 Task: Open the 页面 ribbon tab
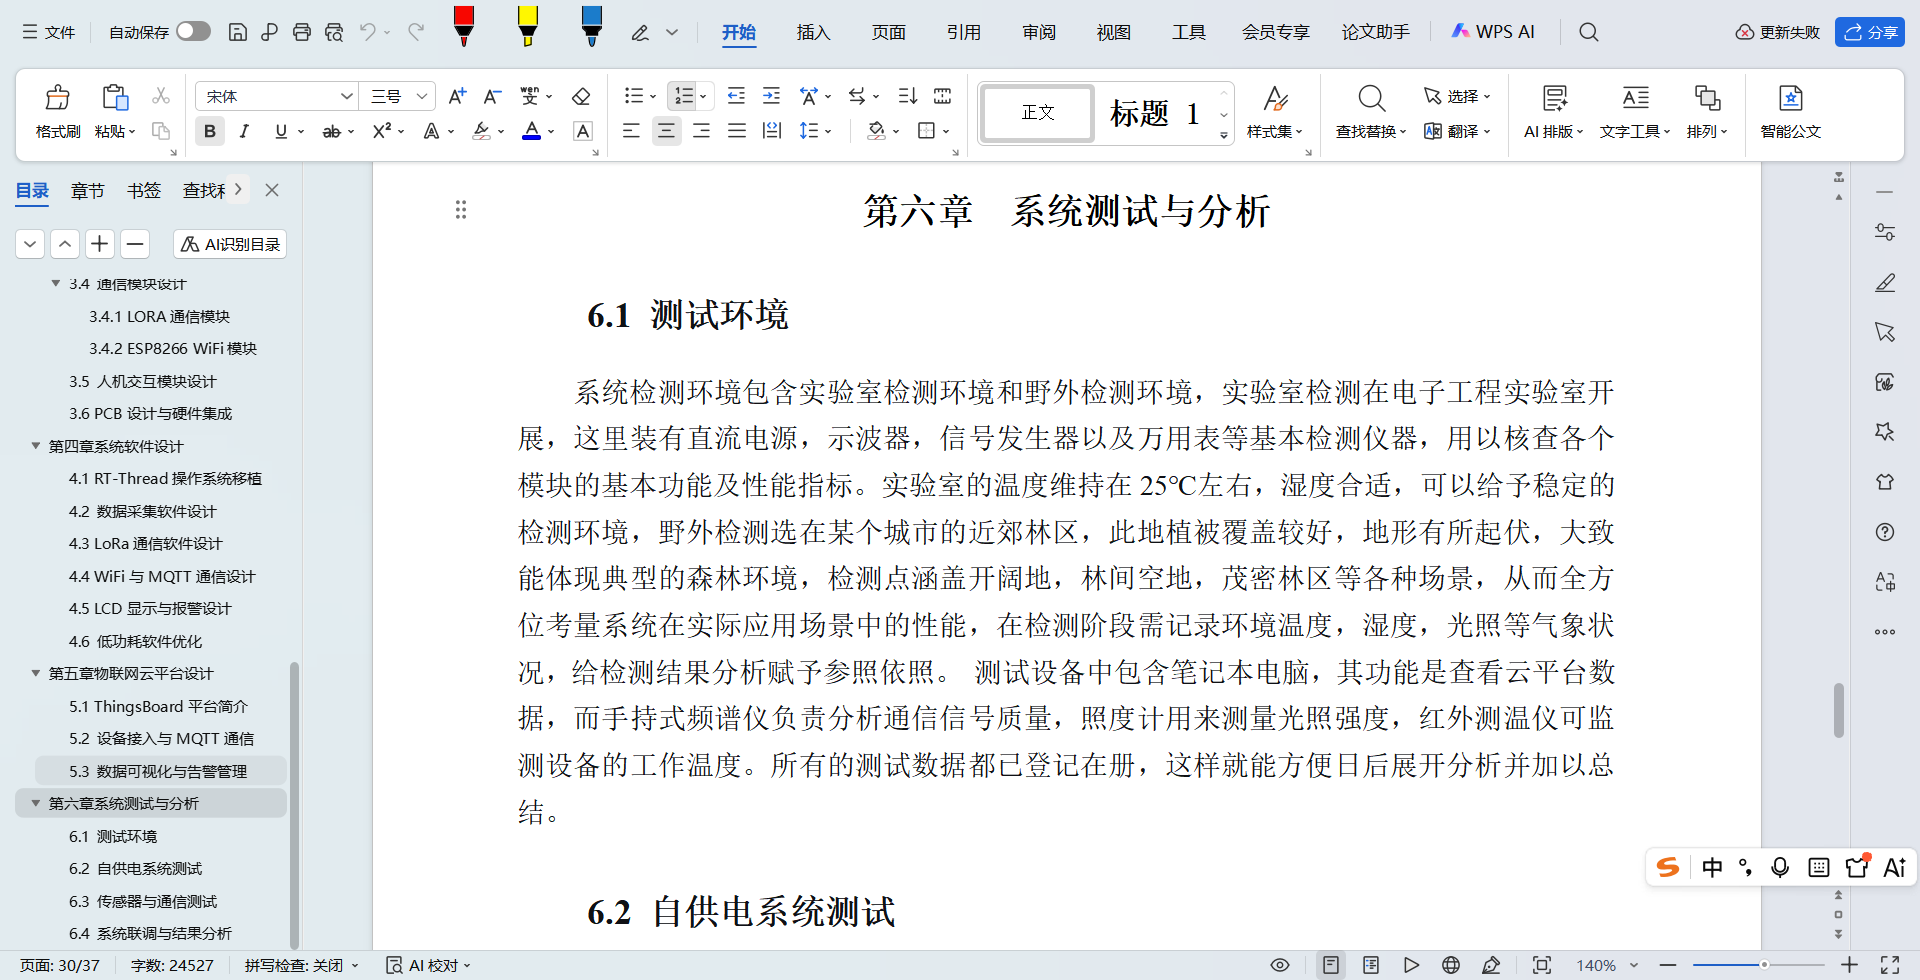(888, 32)
